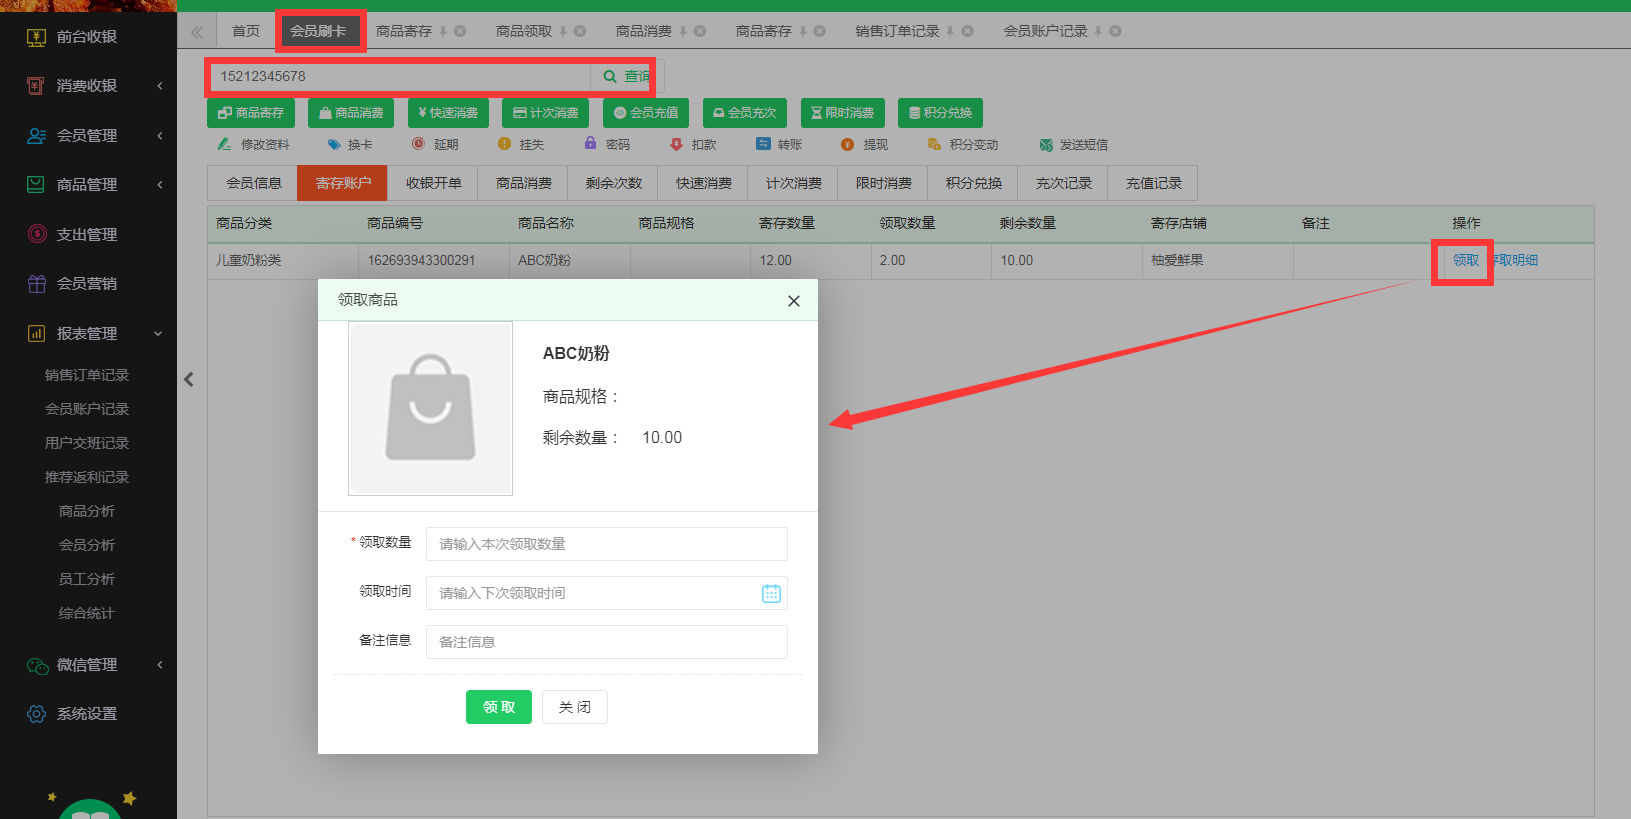Click the 查询 search button
The width and height of the screenshot is (1631, 819).
[x=626, y=77]
